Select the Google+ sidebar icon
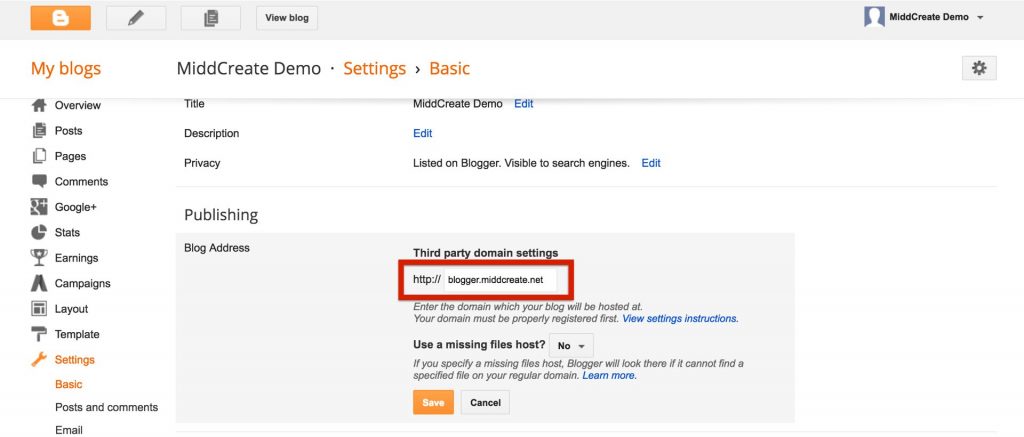Screen dimensions: 1024x437 coord(39,207)
